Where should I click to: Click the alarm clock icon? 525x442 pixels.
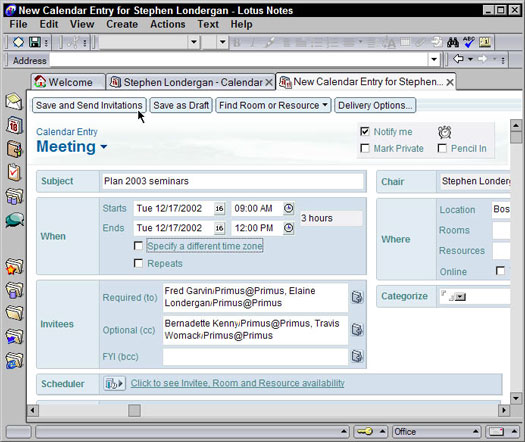click(x=445, y=132)
